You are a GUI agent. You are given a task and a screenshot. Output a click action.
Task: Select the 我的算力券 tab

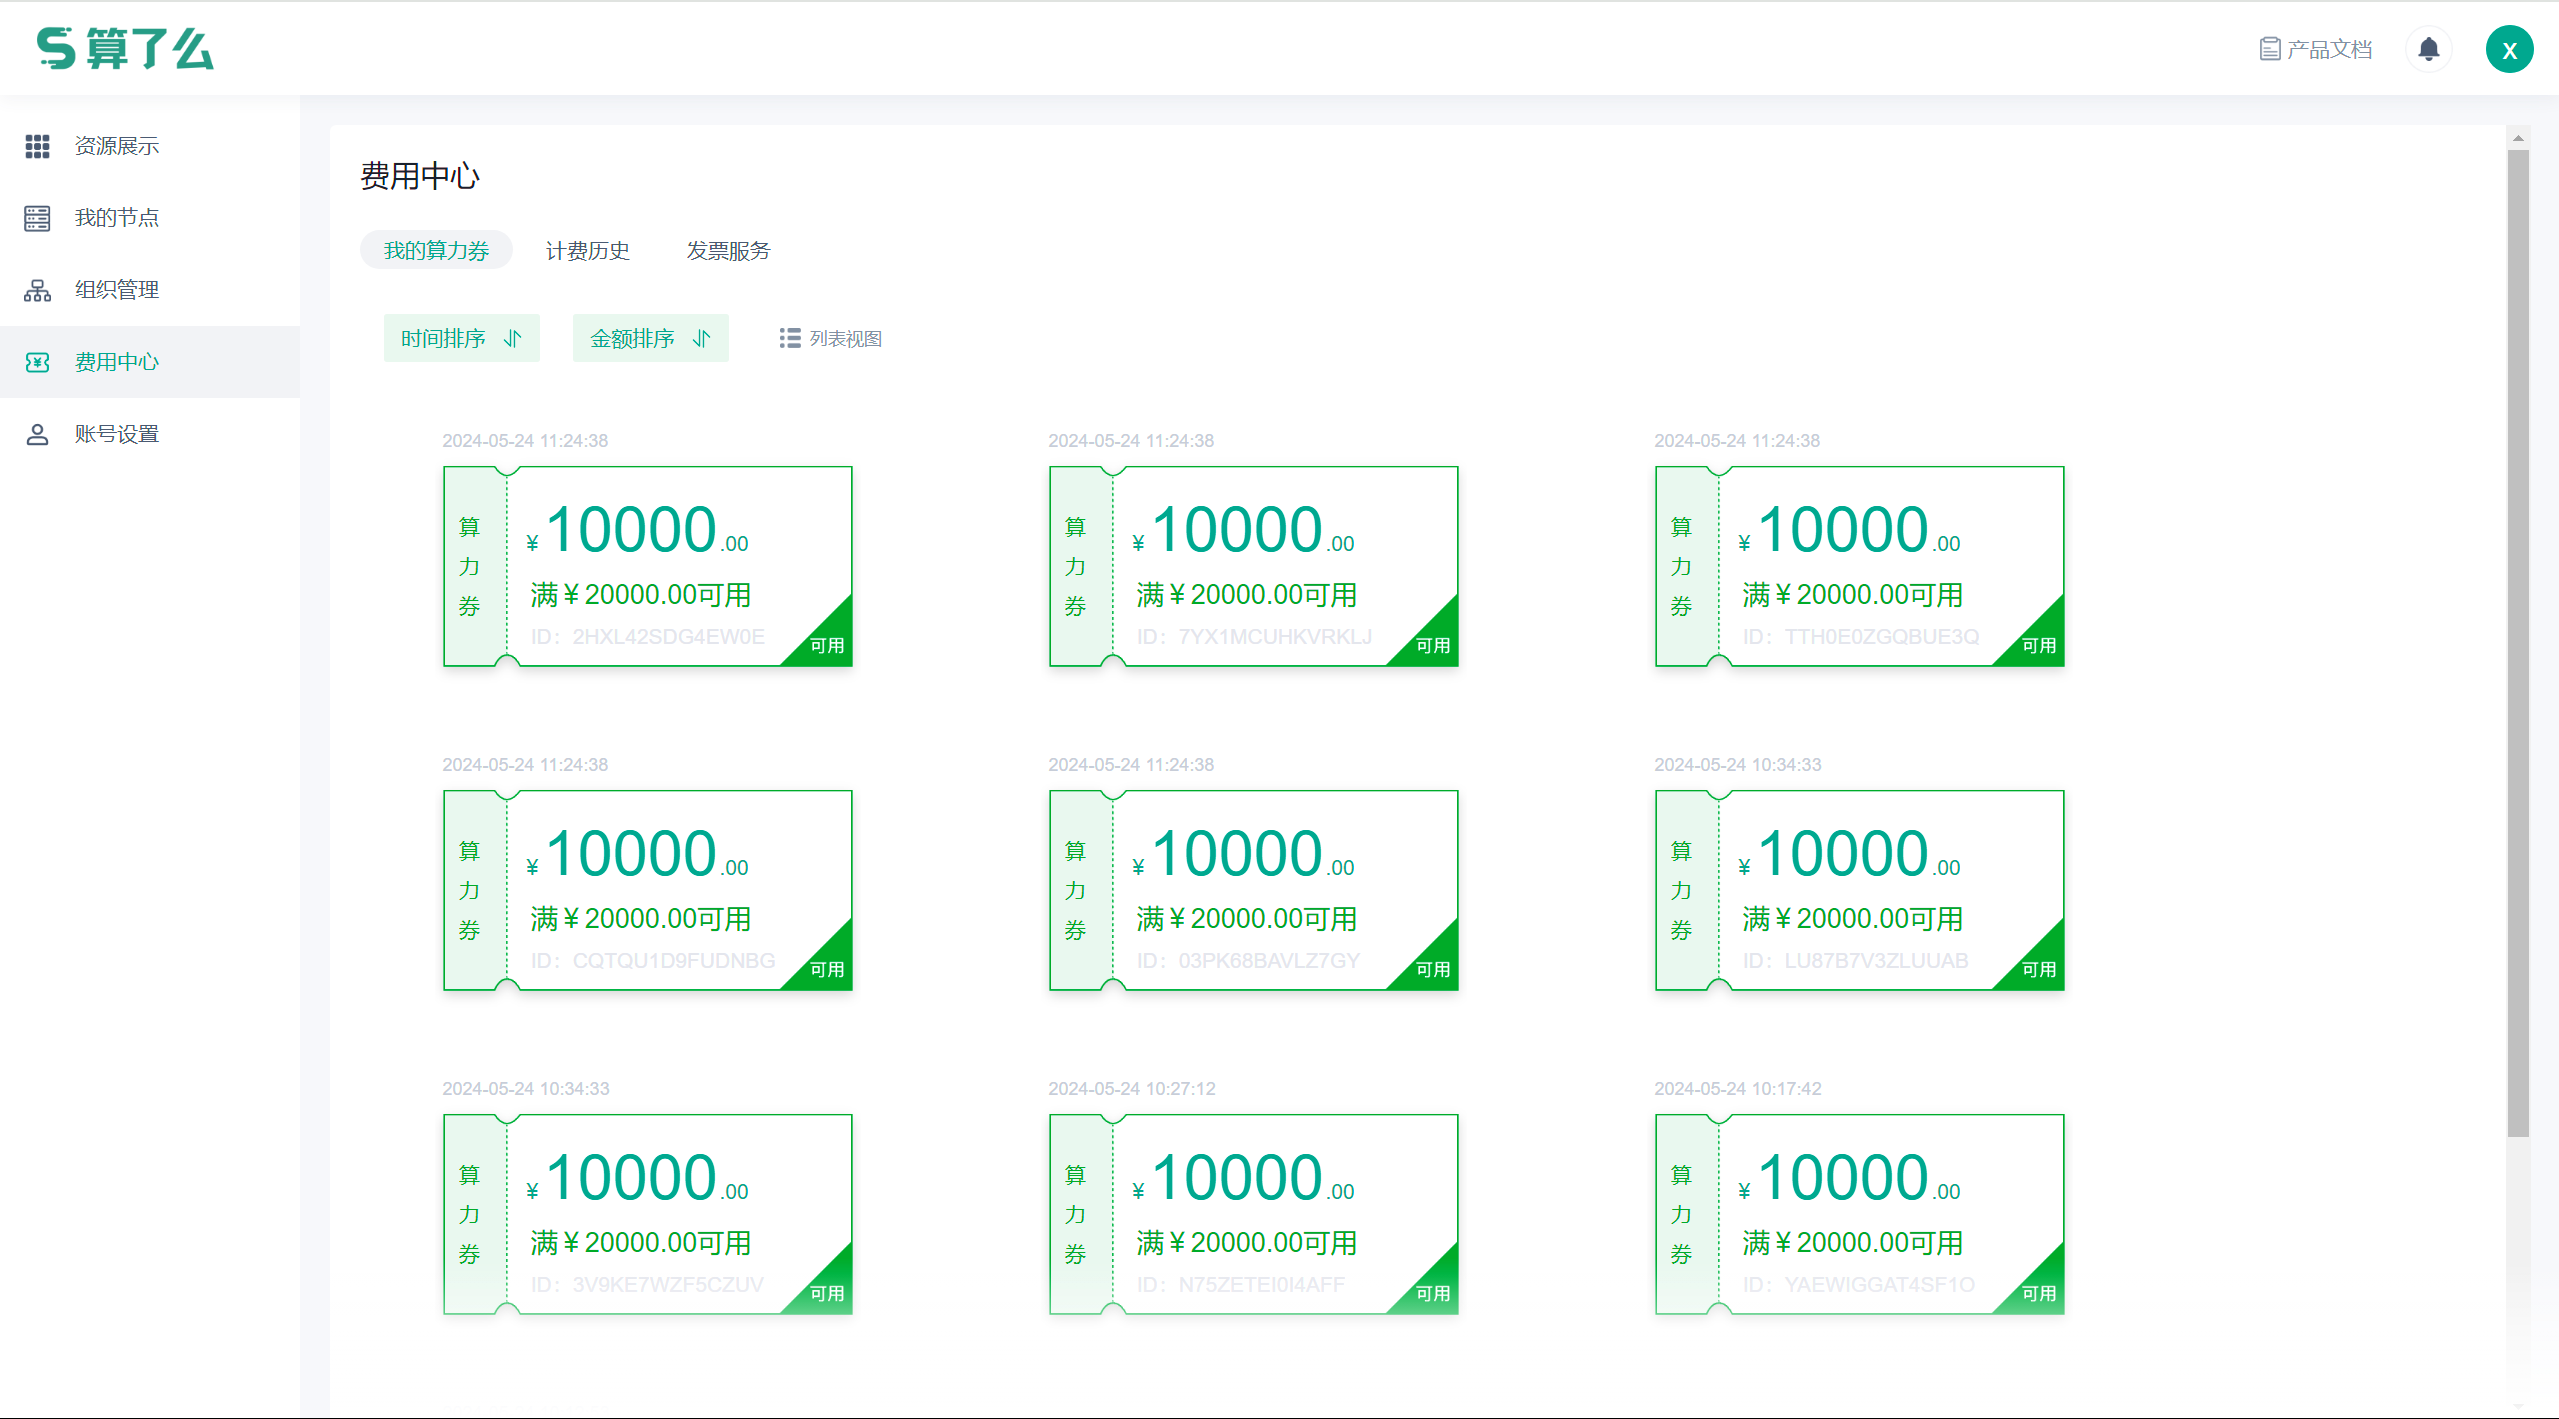[x=436, y=250]
